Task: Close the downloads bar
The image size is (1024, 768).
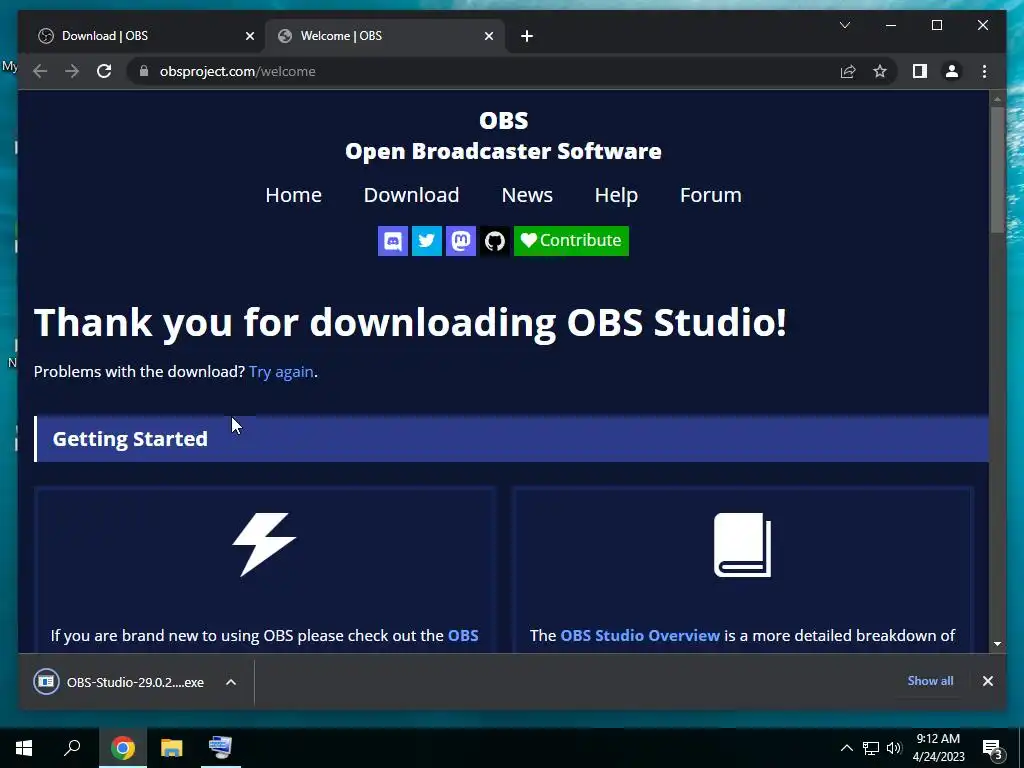Action: pyautogui.click(x=987, y=681)
